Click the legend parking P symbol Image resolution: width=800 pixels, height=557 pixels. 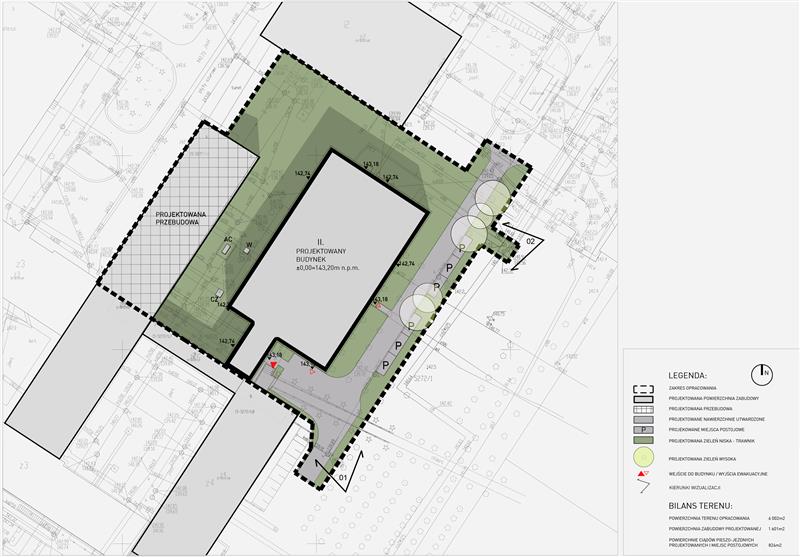644,428
